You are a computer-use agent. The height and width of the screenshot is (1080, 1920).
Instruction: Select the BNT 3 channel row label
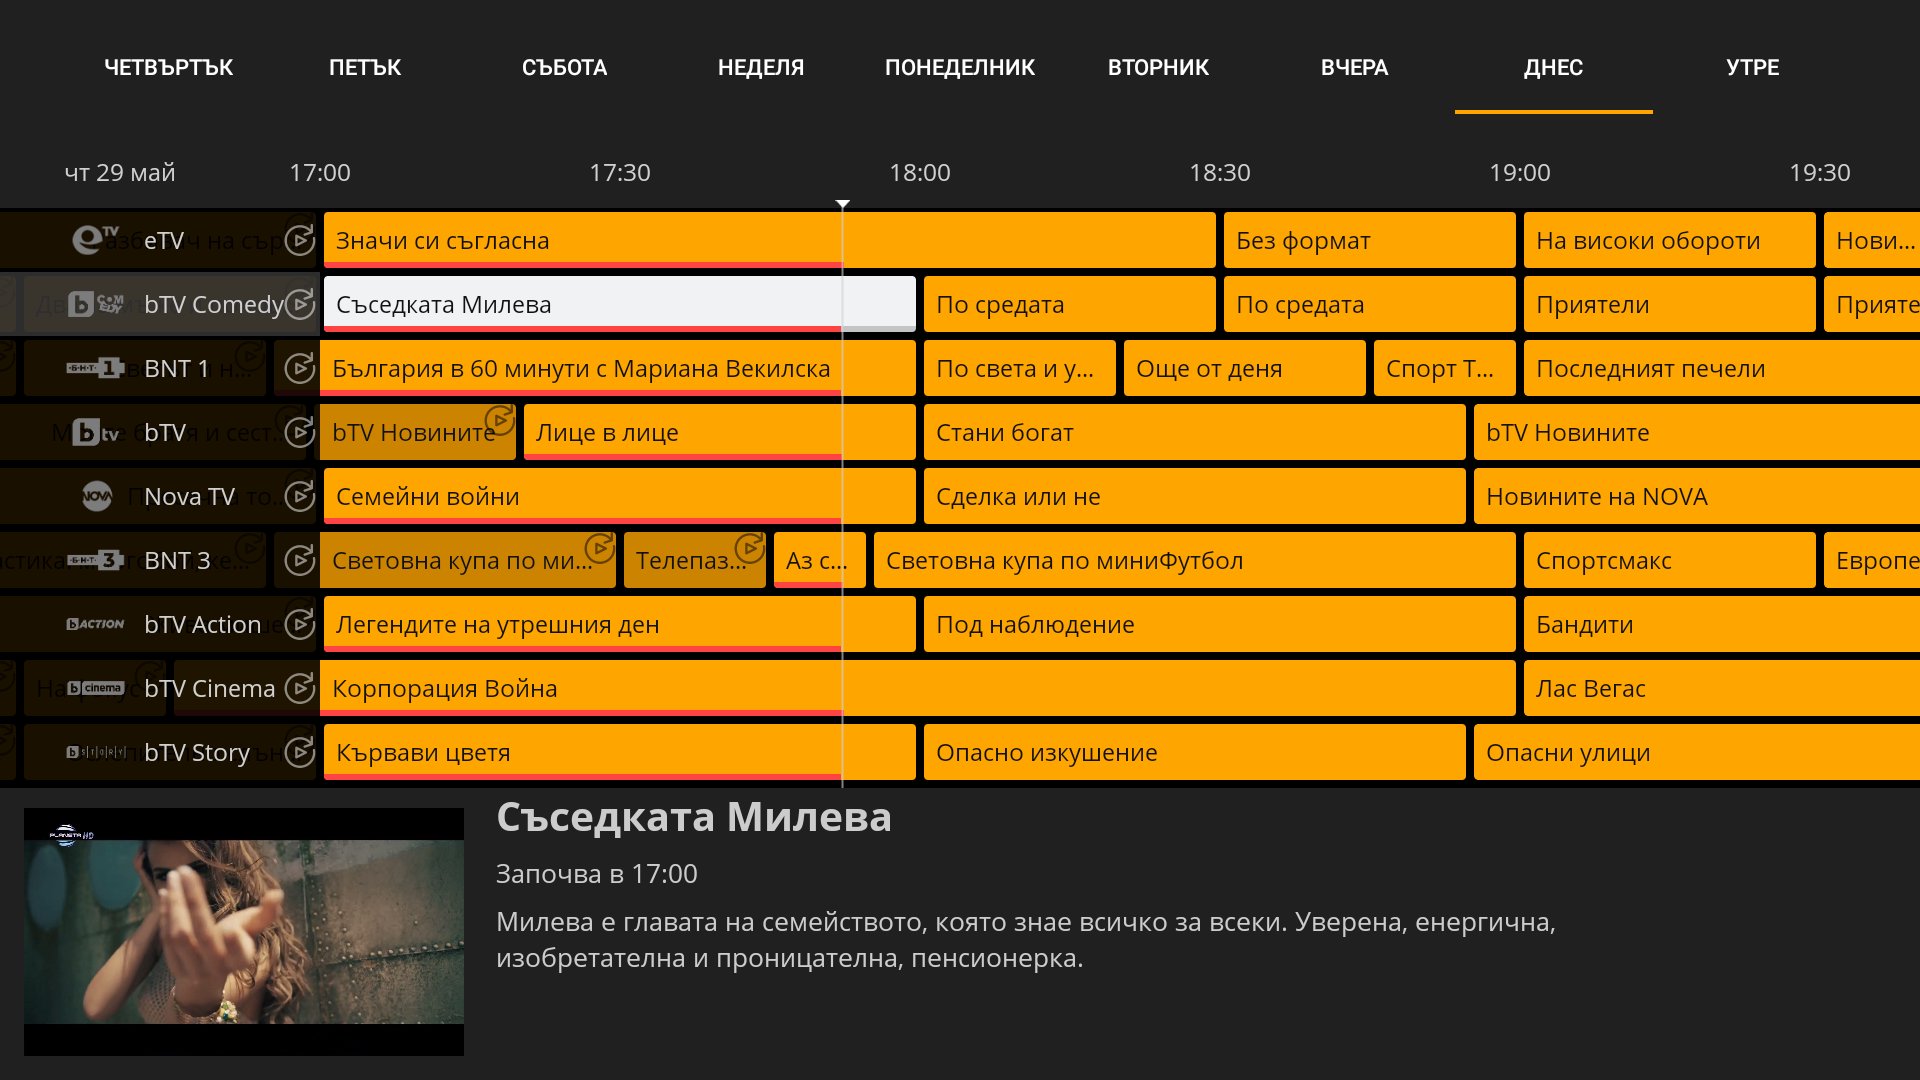[x=177, y=560]
